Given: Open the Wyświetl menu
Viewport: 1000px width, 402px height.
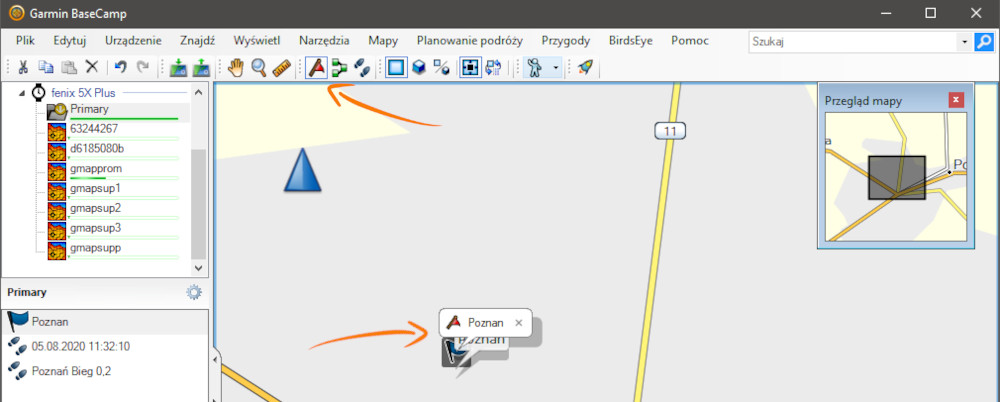Looking at the screenshot, I should [x=257, y=41].
